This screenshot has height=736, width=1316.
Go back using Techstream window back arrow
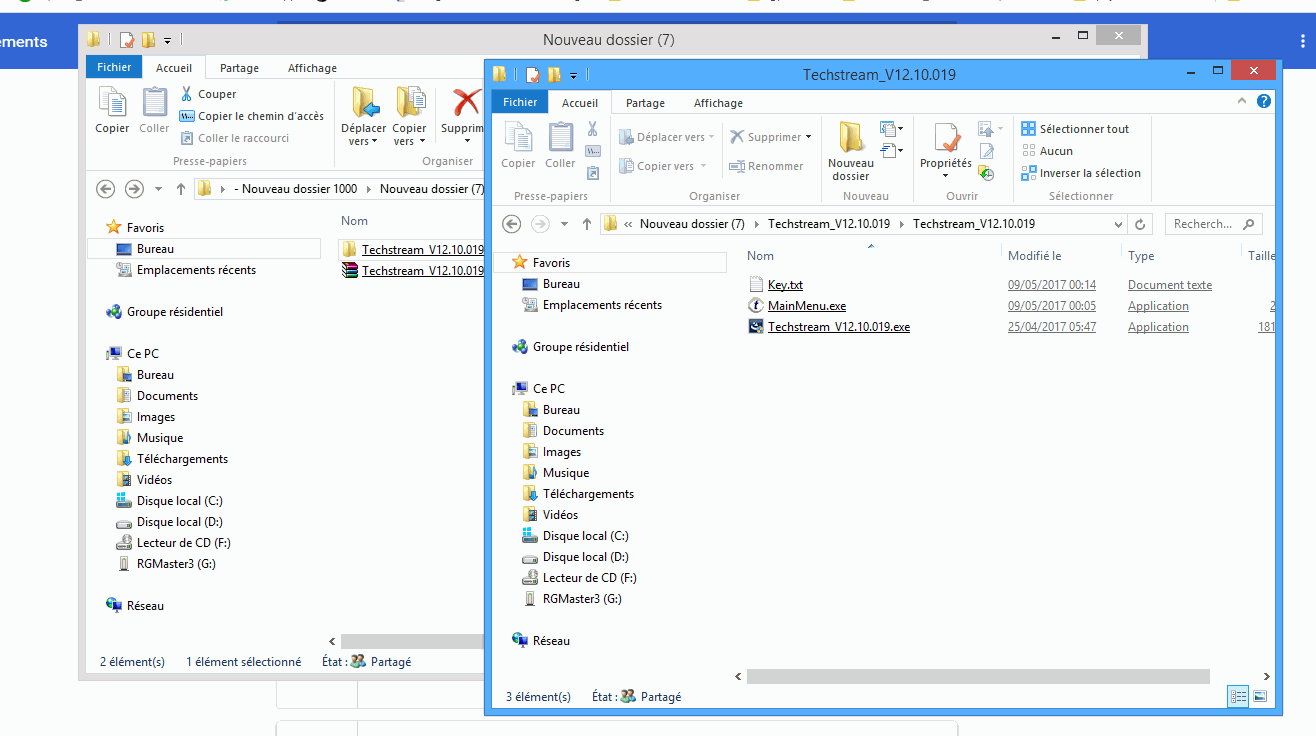(x=512, y=224)
